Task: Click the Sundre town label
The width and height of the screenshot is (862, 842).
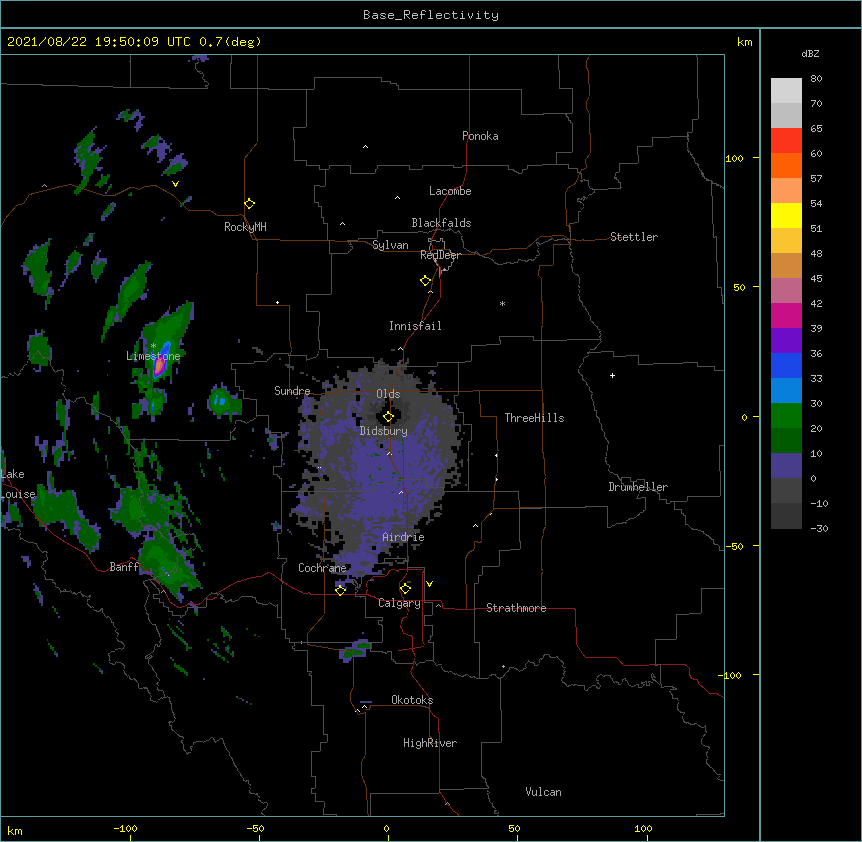Action: (x=292, y=391)
